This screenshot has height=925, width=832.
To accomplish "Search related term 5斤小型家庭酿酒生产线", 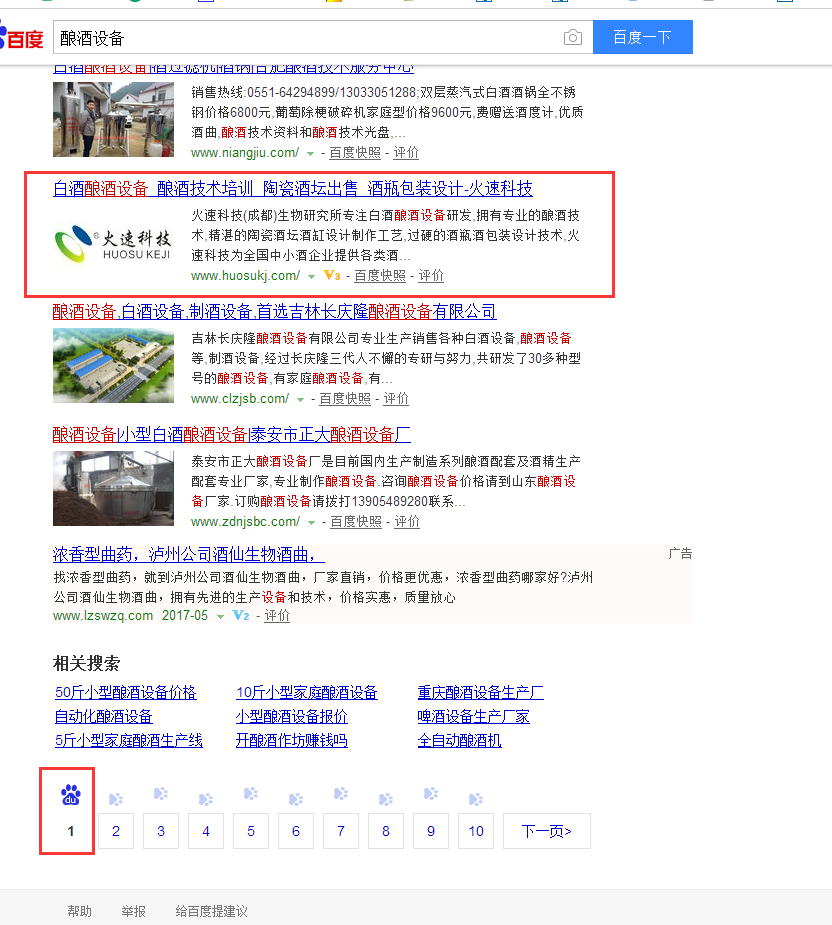I will 129,740.
